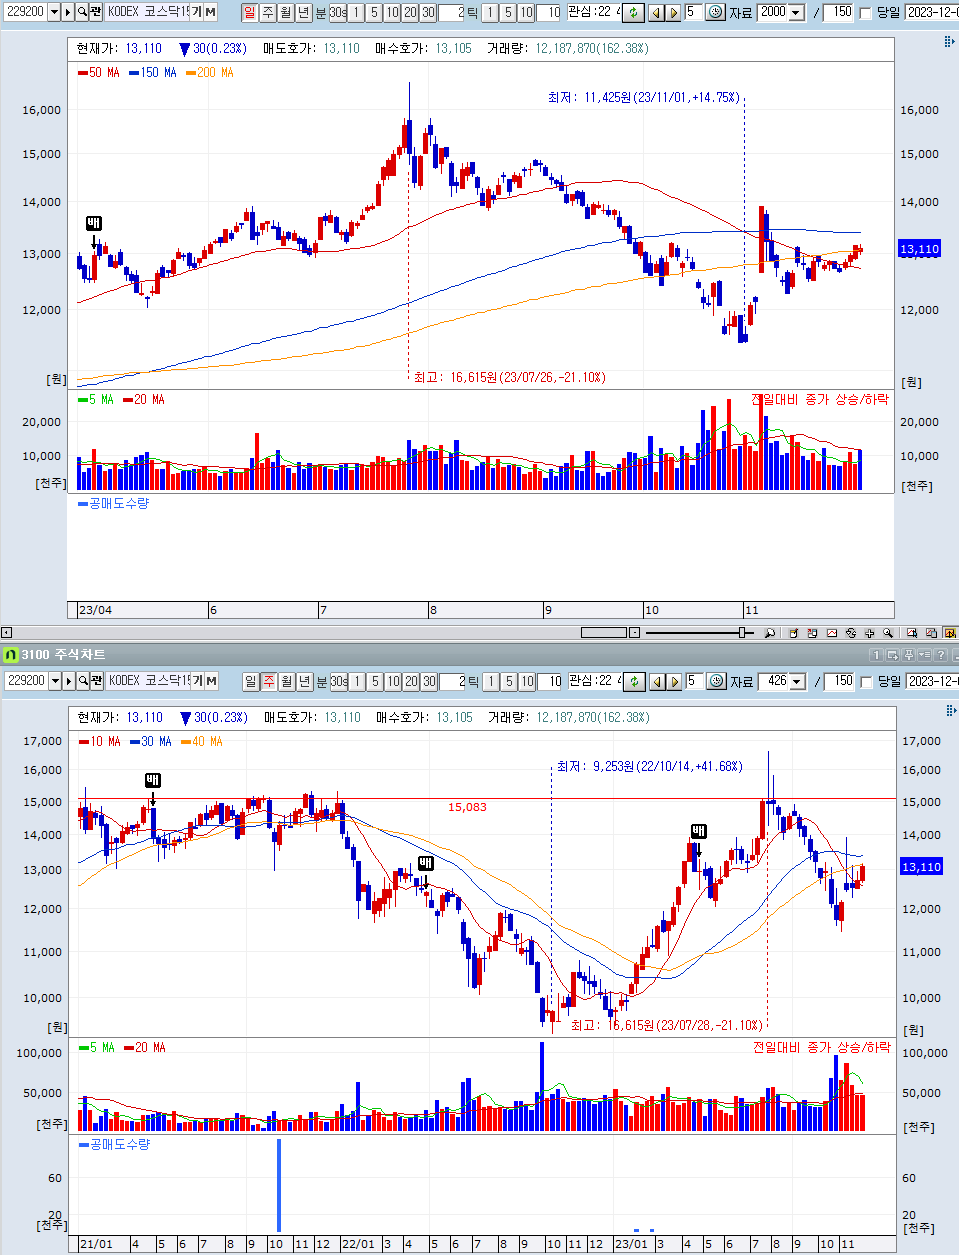Click orange highlighted chart icon at strip end
Viewport: 959px width, 1255px height.
point(950,632)
